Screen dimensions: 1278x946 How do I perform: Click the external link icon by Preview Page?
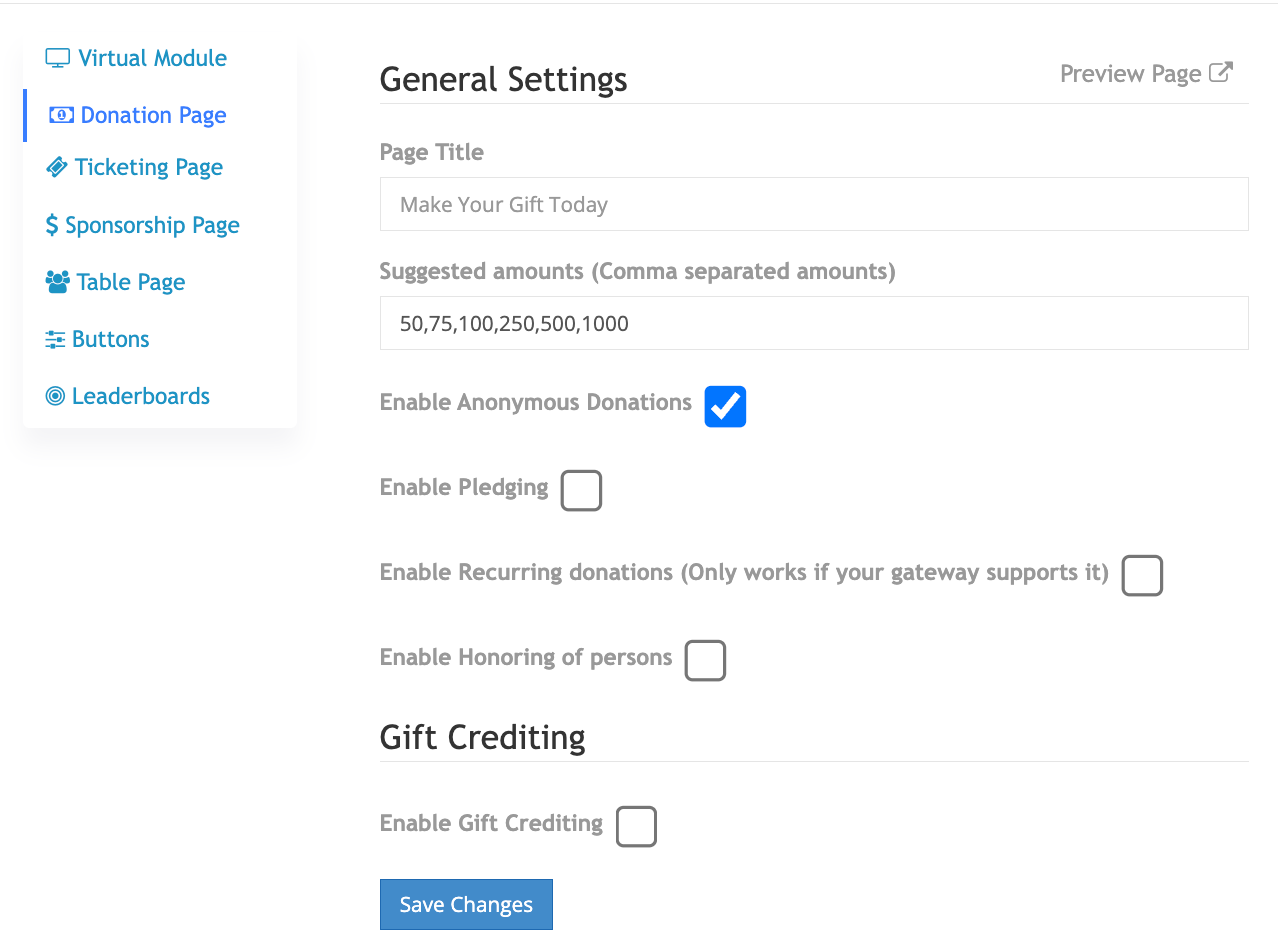(1221, 73)
